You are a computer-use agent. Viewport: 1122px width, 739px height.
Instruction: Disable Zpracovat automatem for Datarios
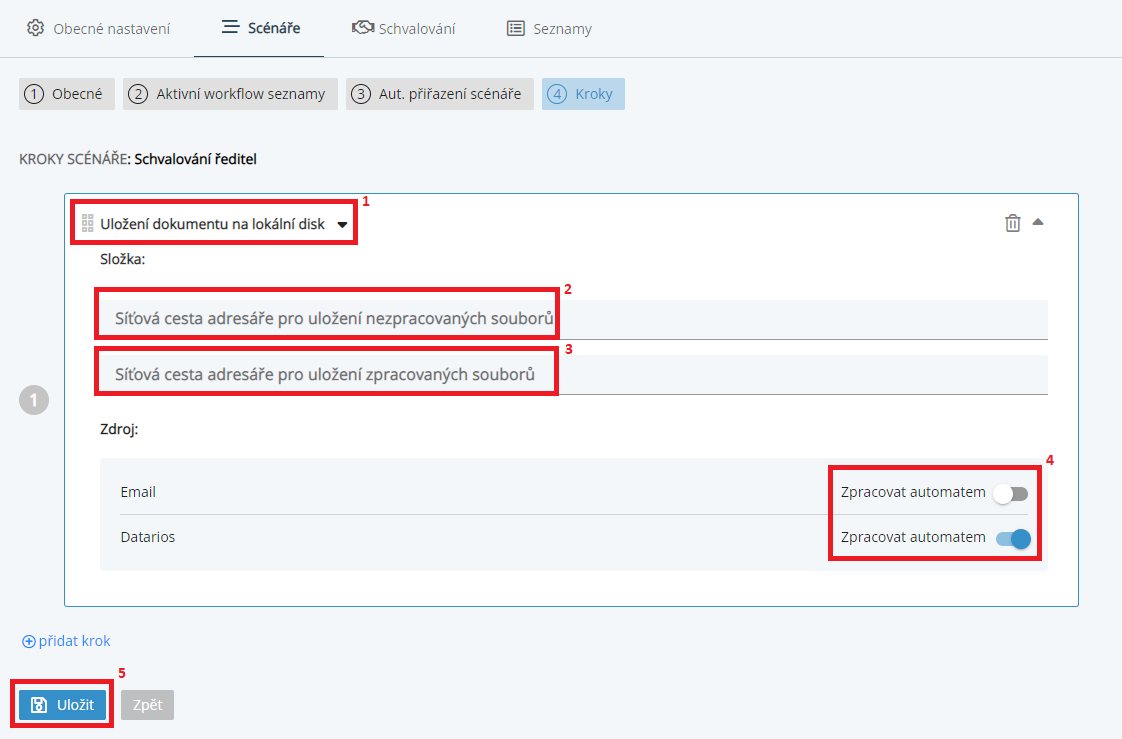point(1012,539)
